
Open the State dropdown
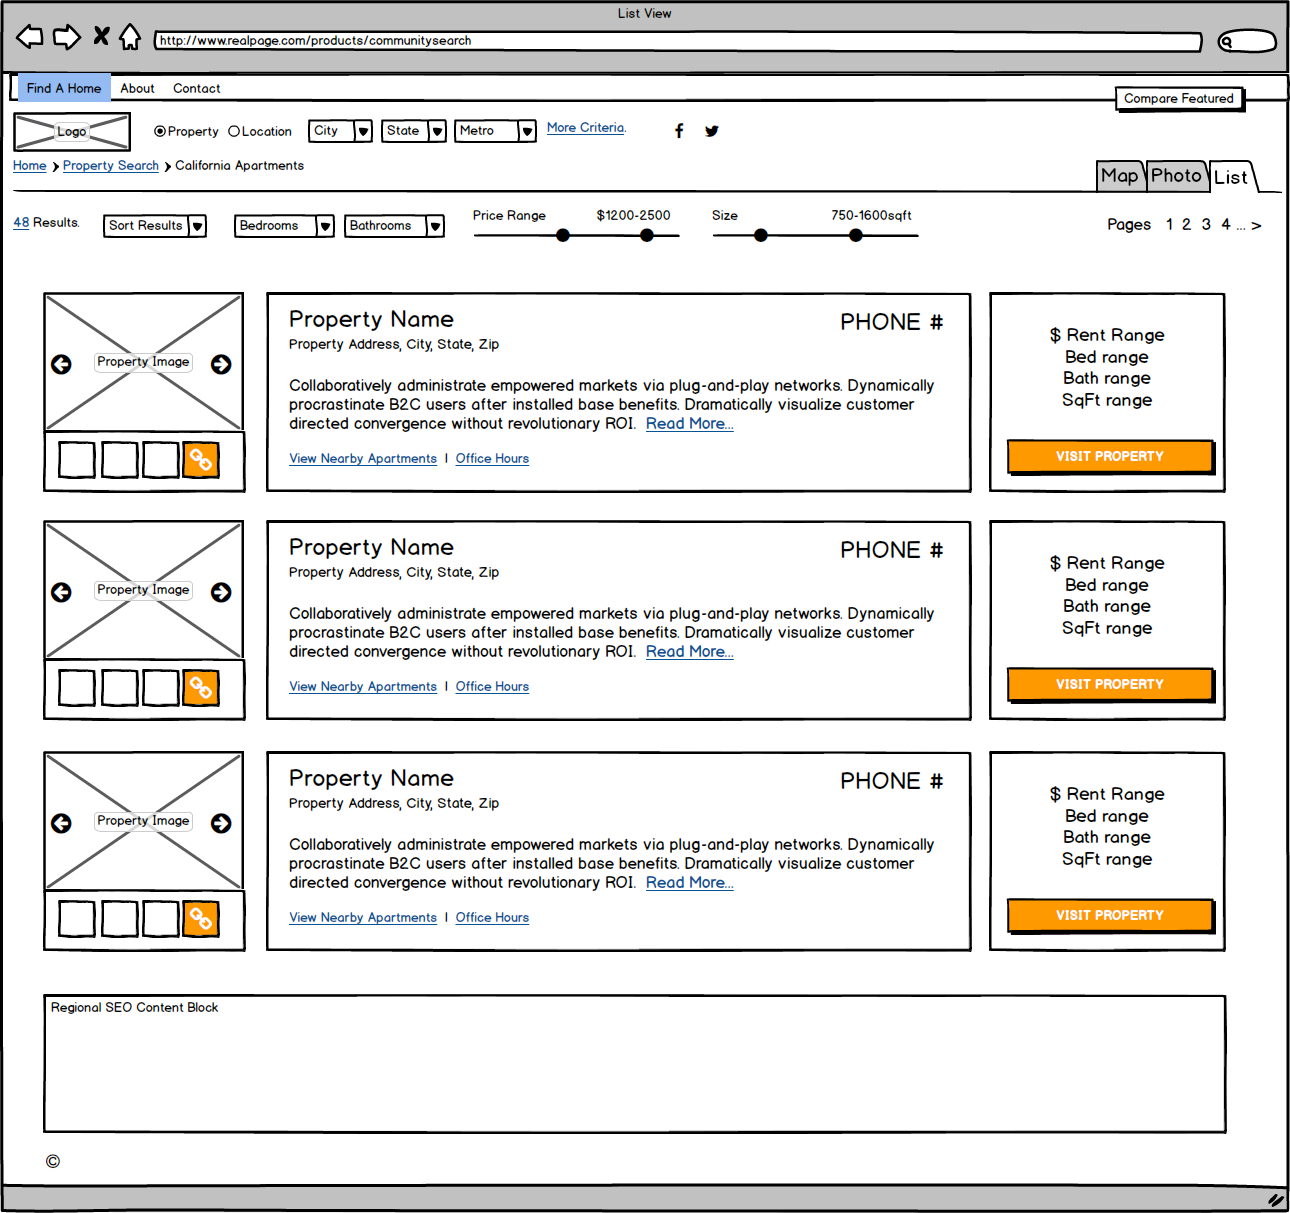[414, 131]
